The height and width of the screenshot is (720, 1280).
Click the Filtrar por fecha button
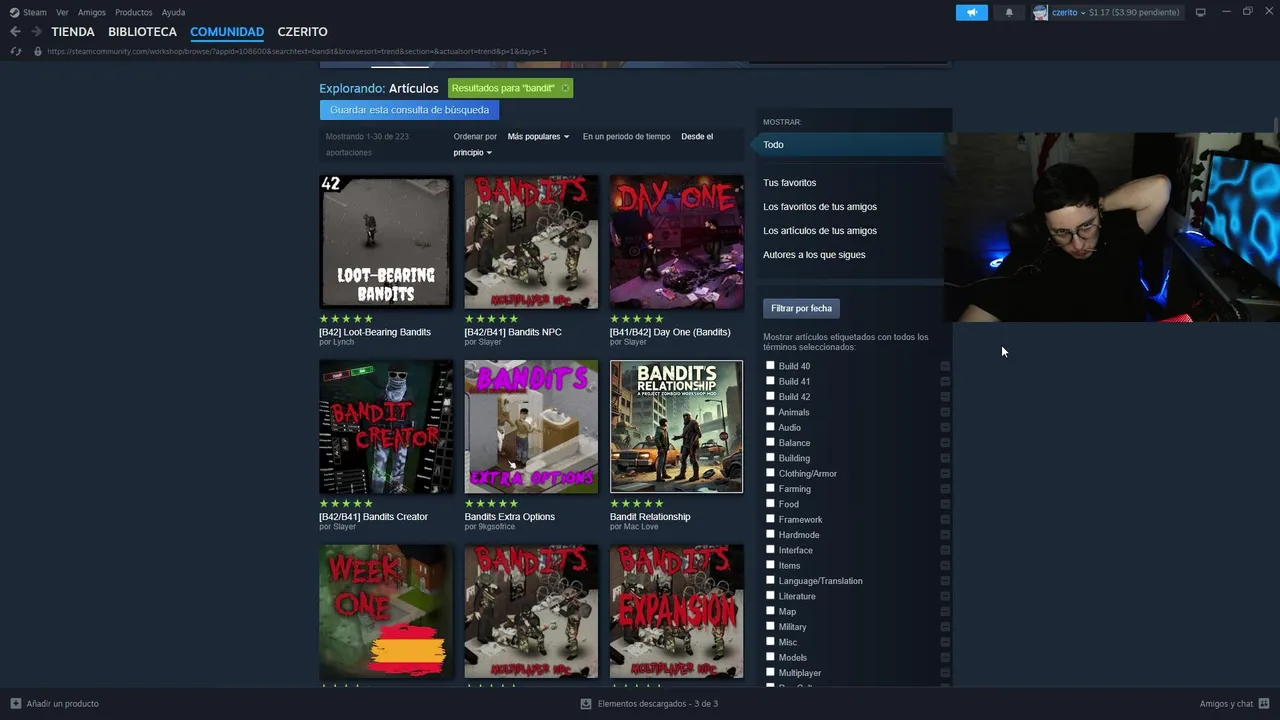point(801,308)
